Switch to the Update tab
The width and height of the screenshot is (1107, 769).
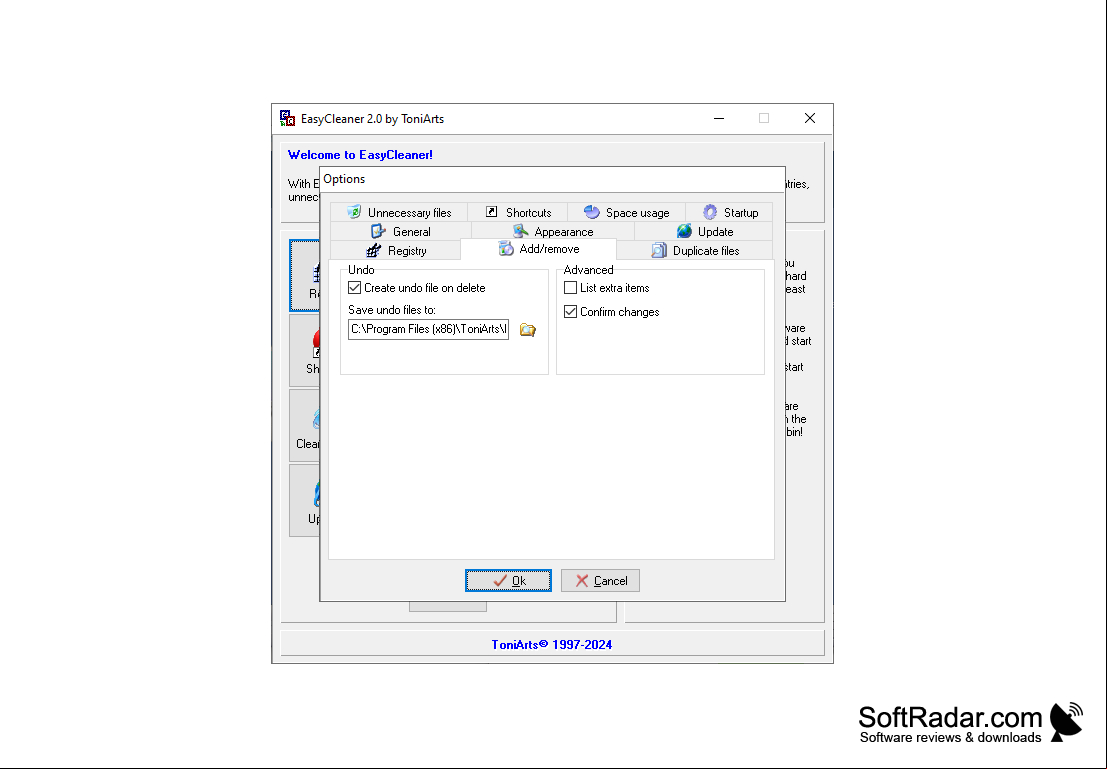coord(704,232)
